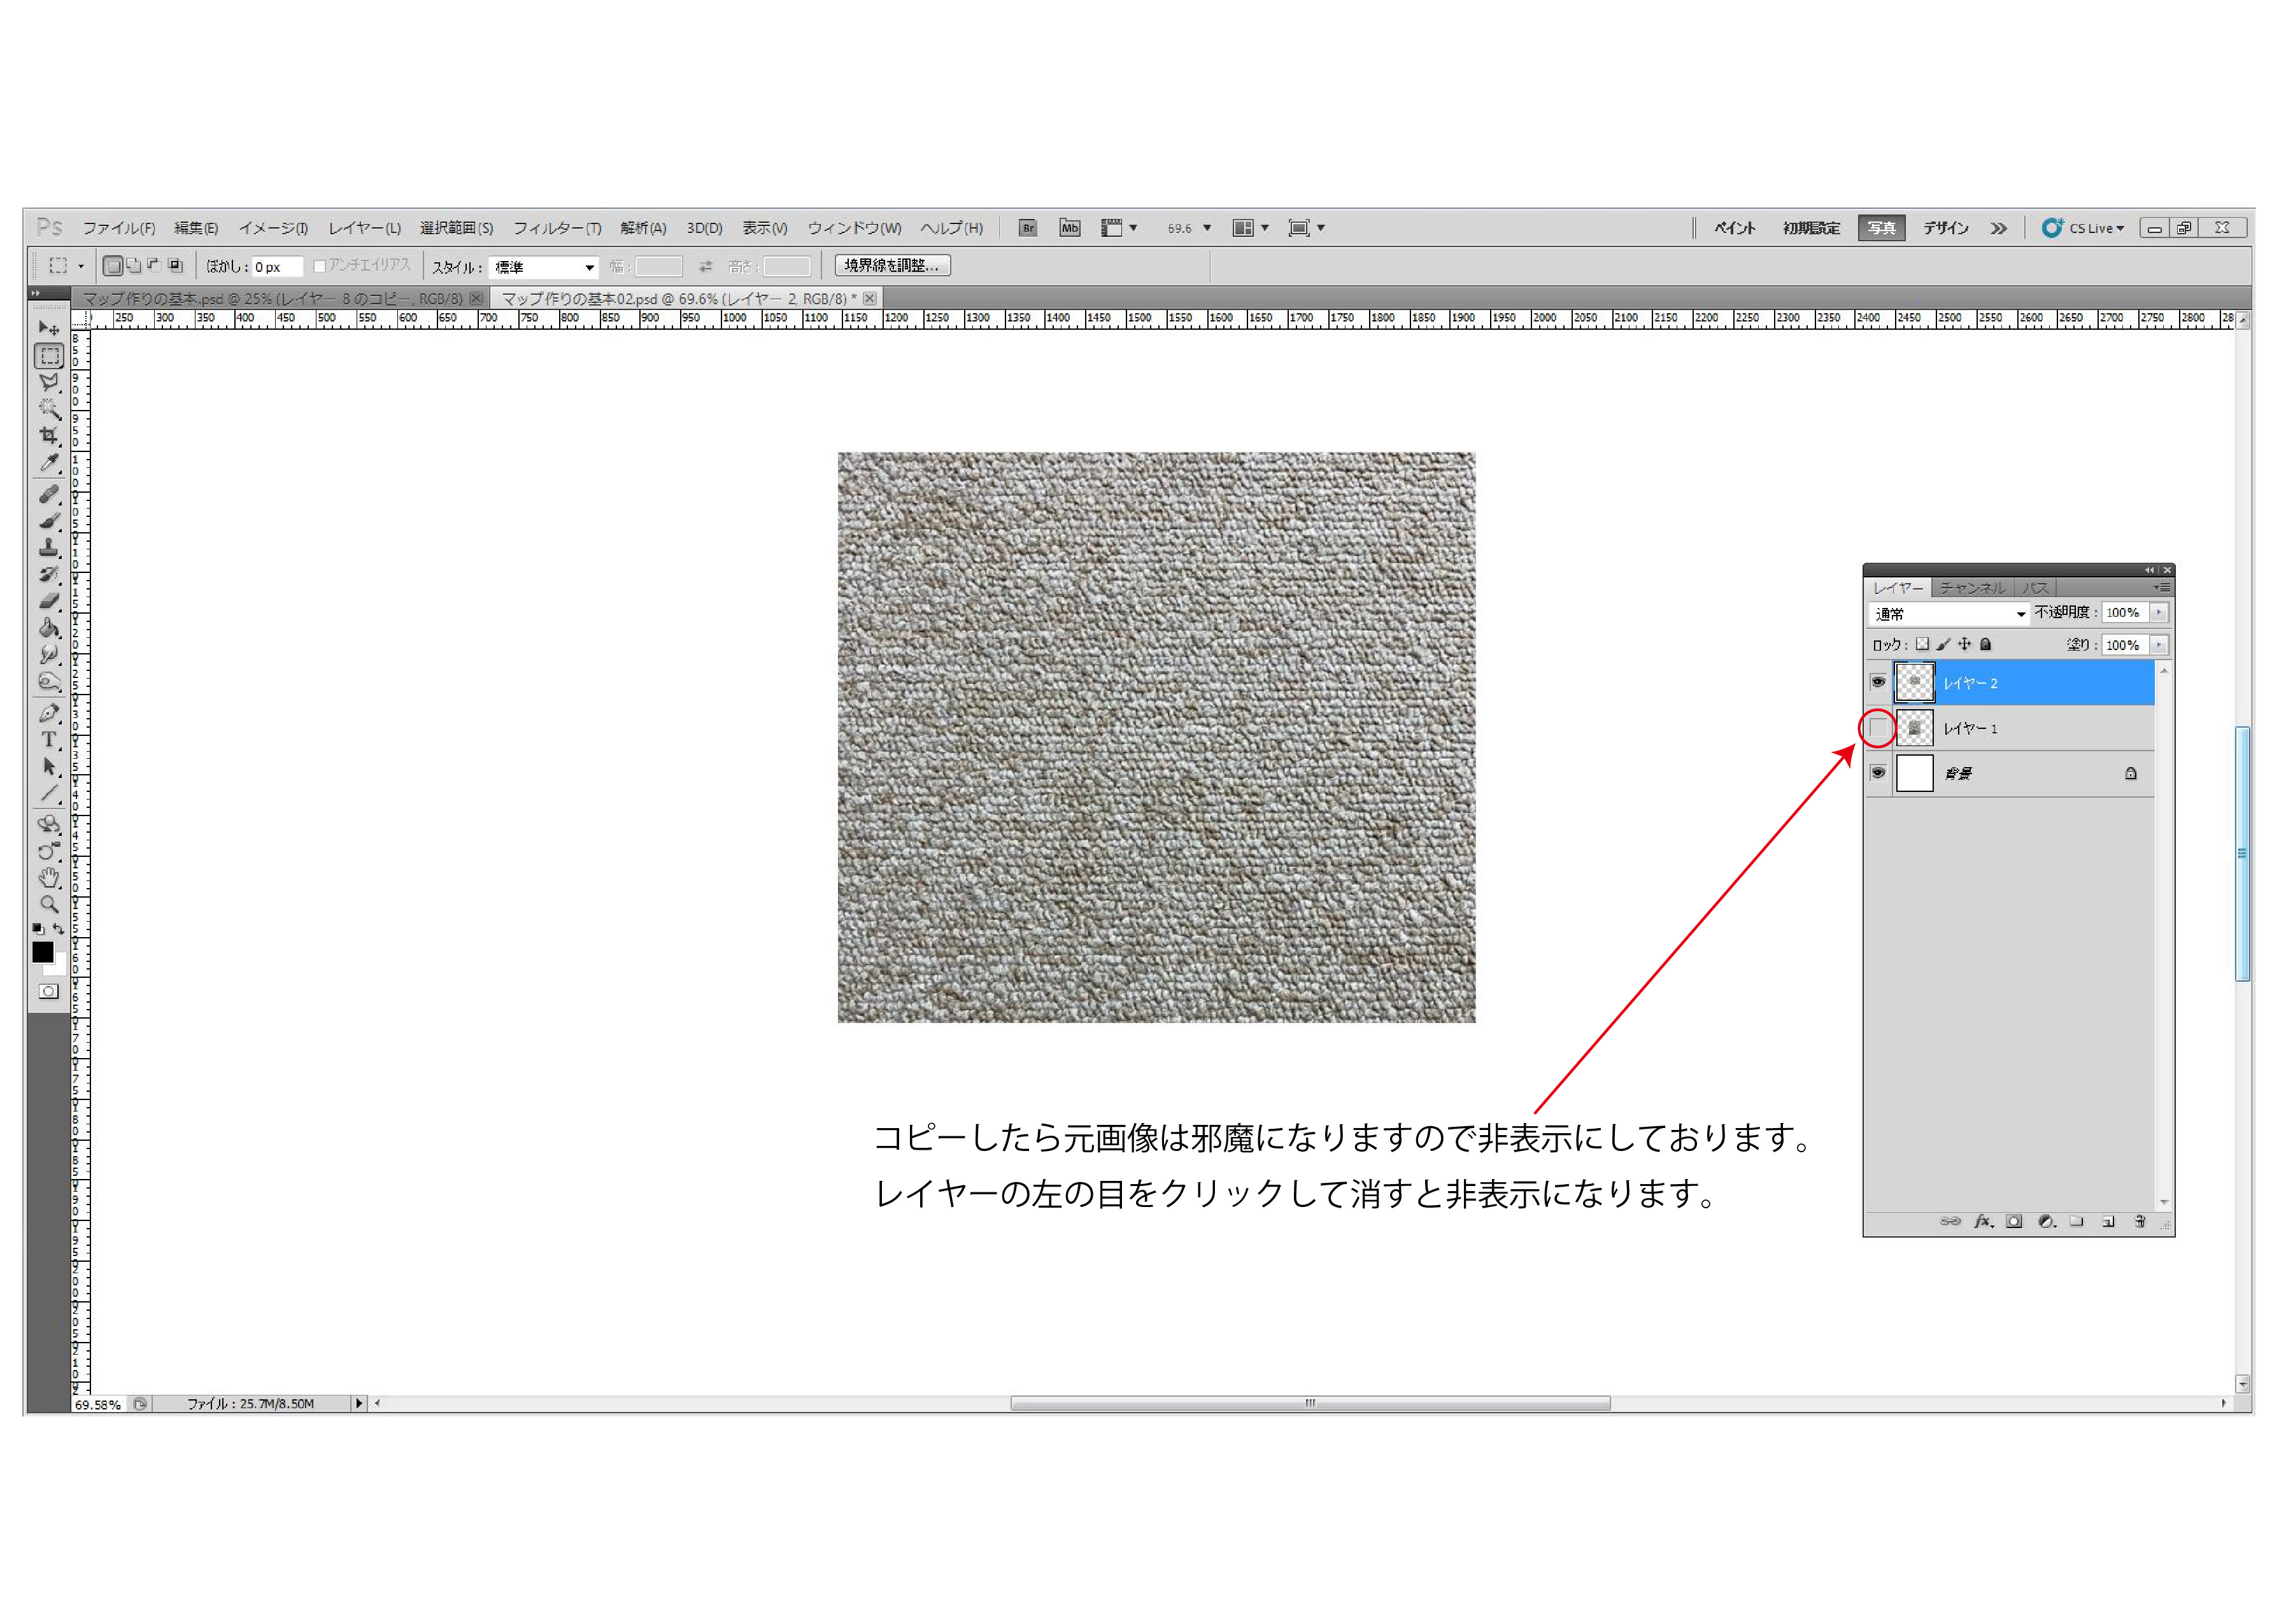Select the Horizontal Type tool

coord(48,740)
